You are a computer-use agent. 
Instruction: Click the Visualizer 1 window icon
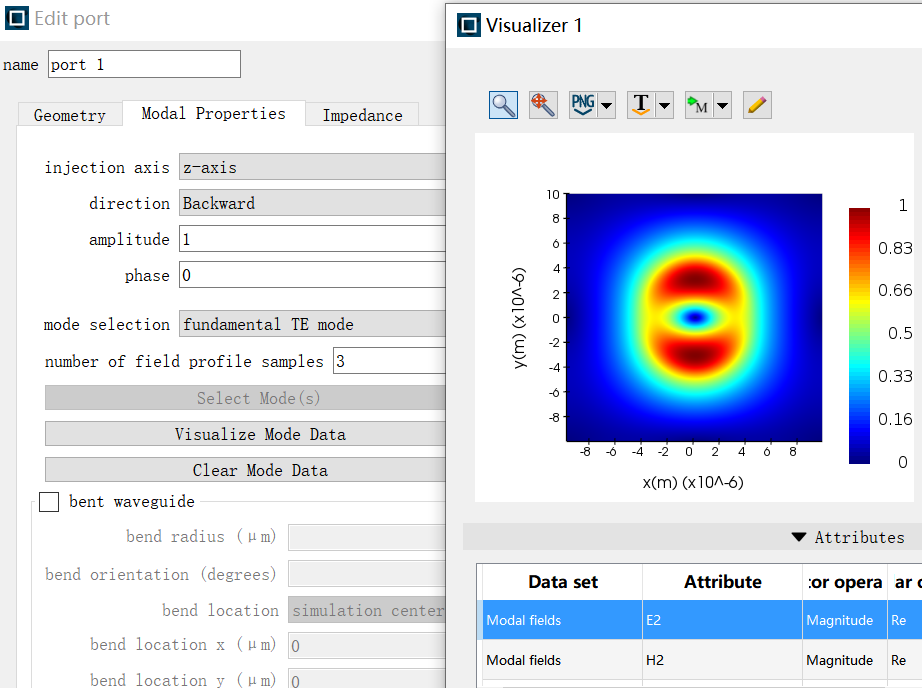coord(469,25)
